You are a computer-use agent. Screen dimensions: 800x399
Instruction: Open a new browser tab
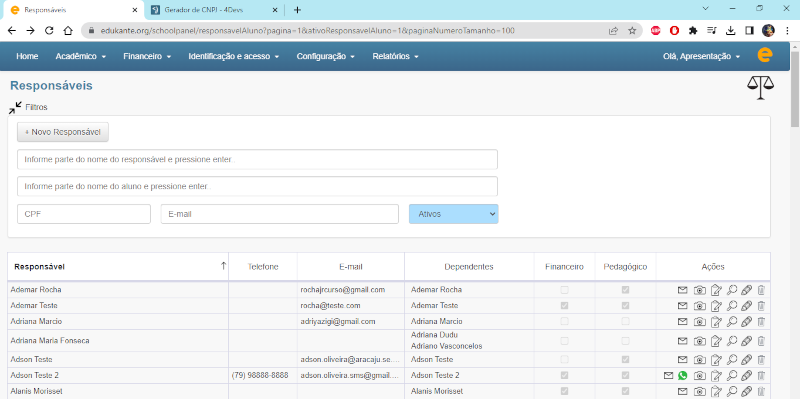pos(297,10)
